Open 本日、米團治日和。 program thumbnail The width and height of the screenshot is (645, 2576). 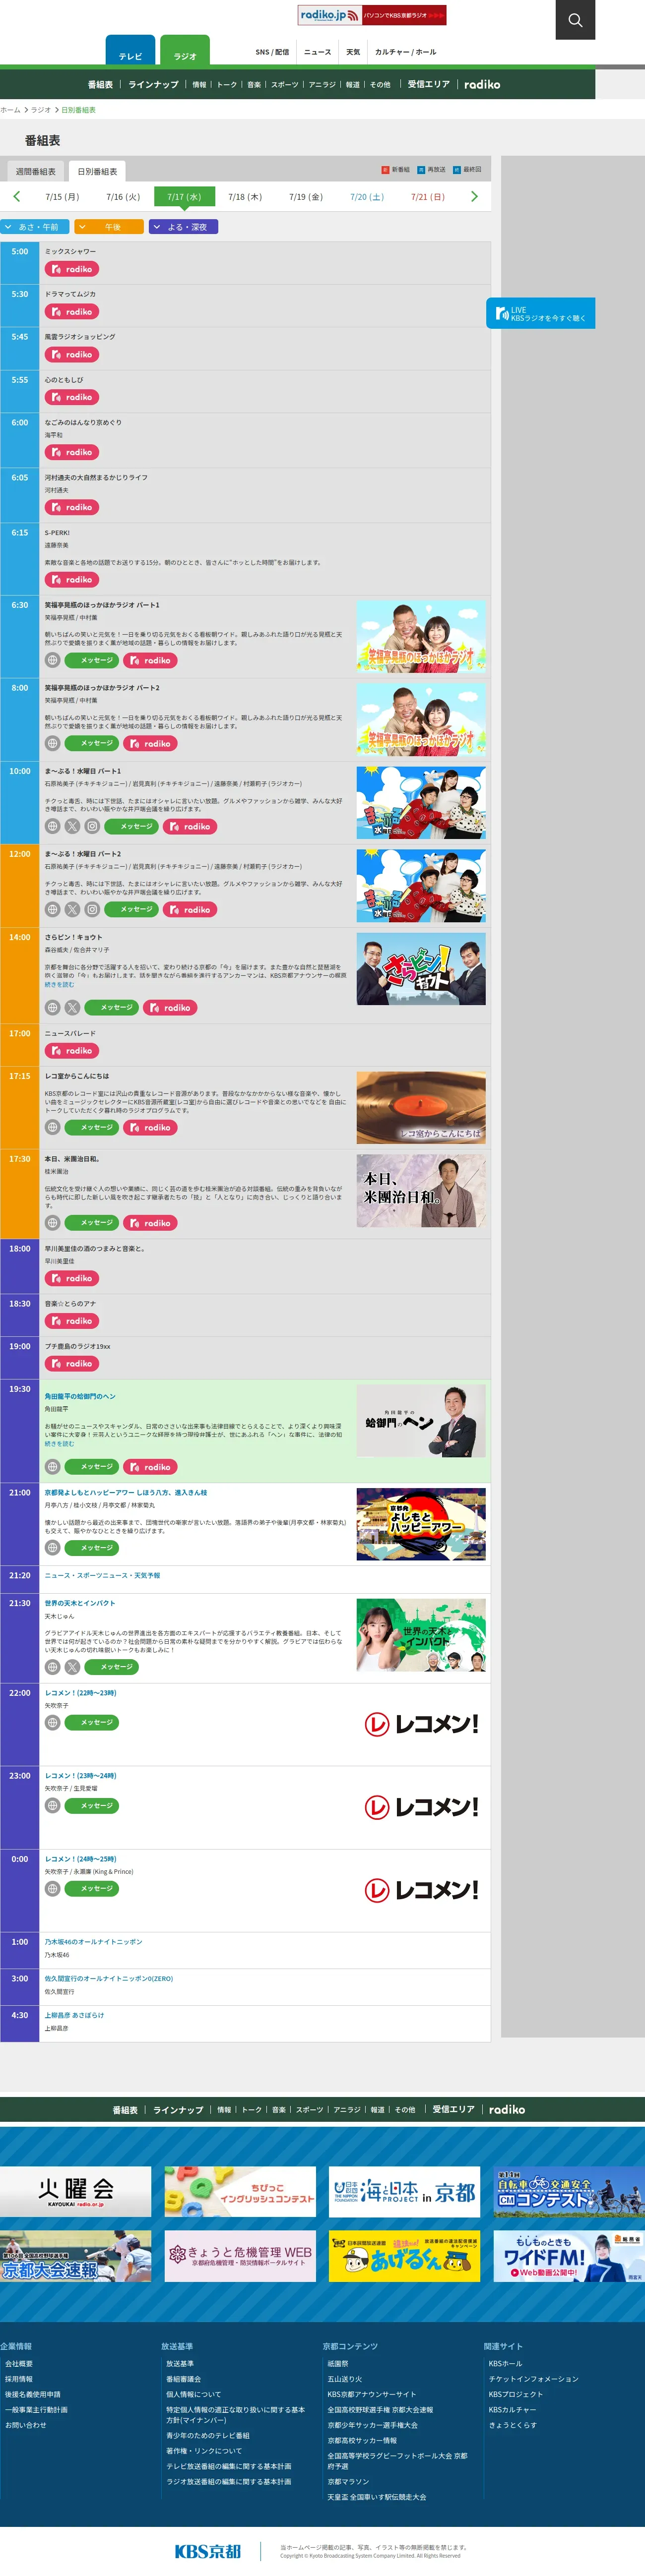(x=421, y=1191)
